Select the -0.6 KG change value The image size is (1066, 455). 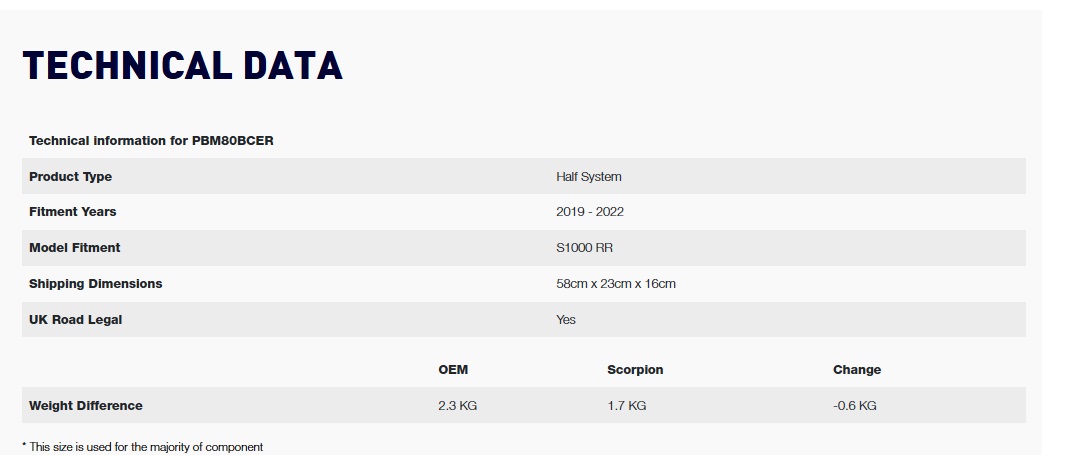pyautogui.click(x=855, y=406)
